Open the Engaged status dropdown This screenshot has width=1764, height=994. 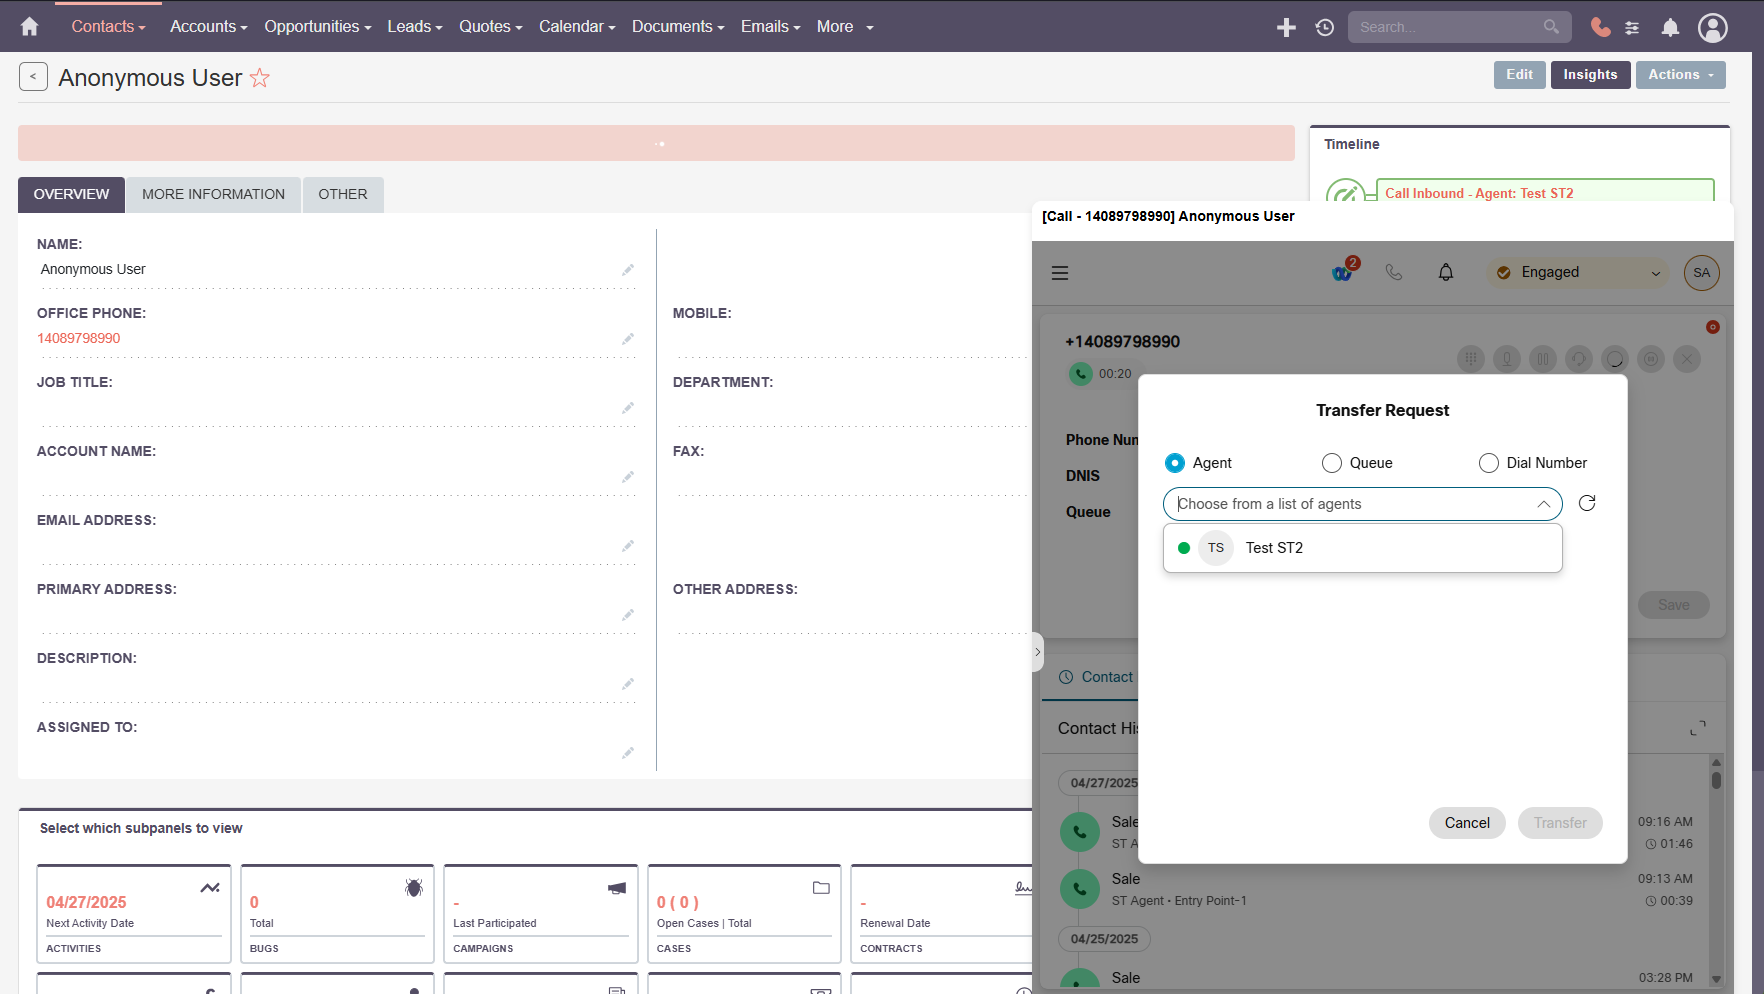click(x=1577, y=272)
